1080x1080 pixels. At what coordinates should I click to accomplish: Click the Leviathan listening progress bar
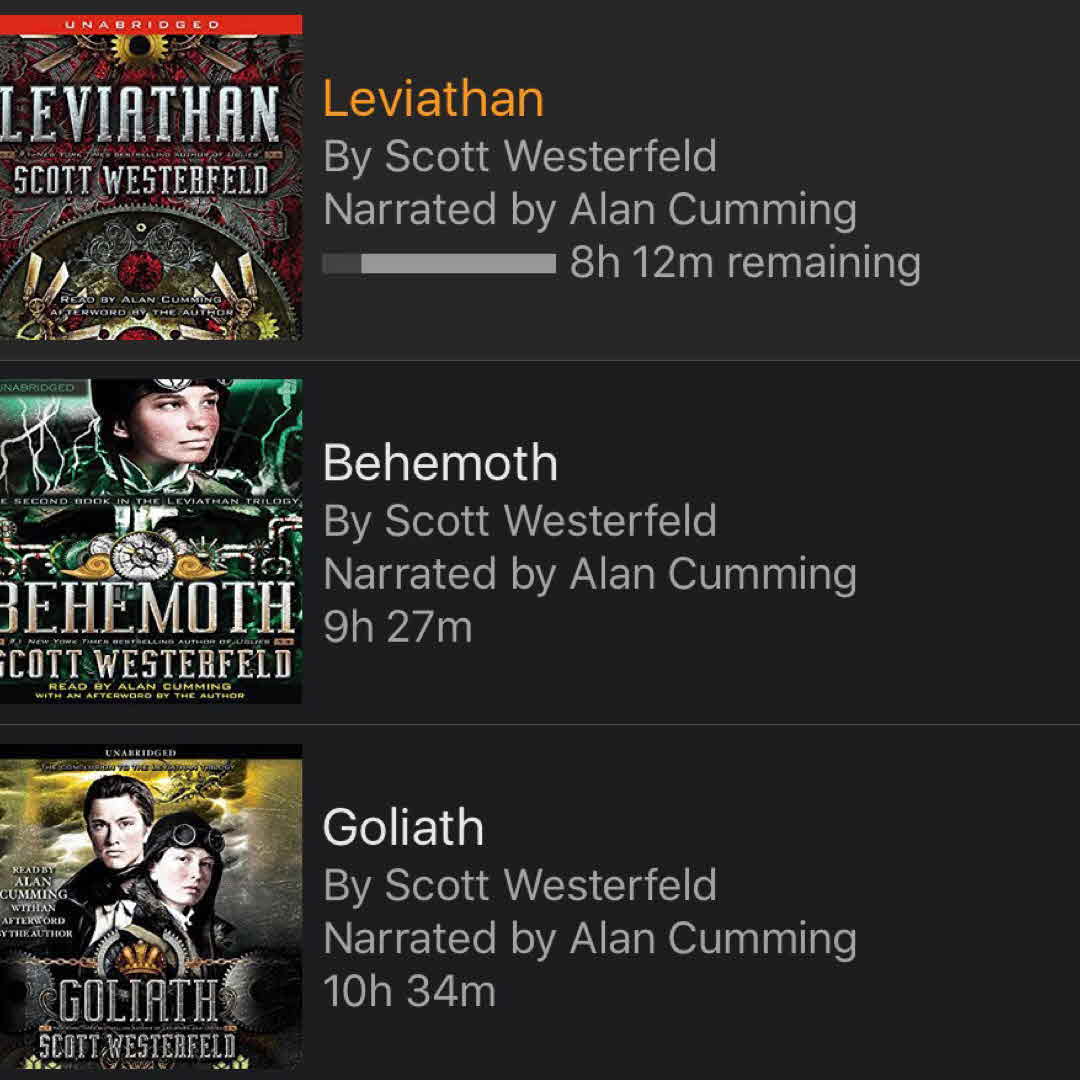pyautogui.click(x=439, y=264)
